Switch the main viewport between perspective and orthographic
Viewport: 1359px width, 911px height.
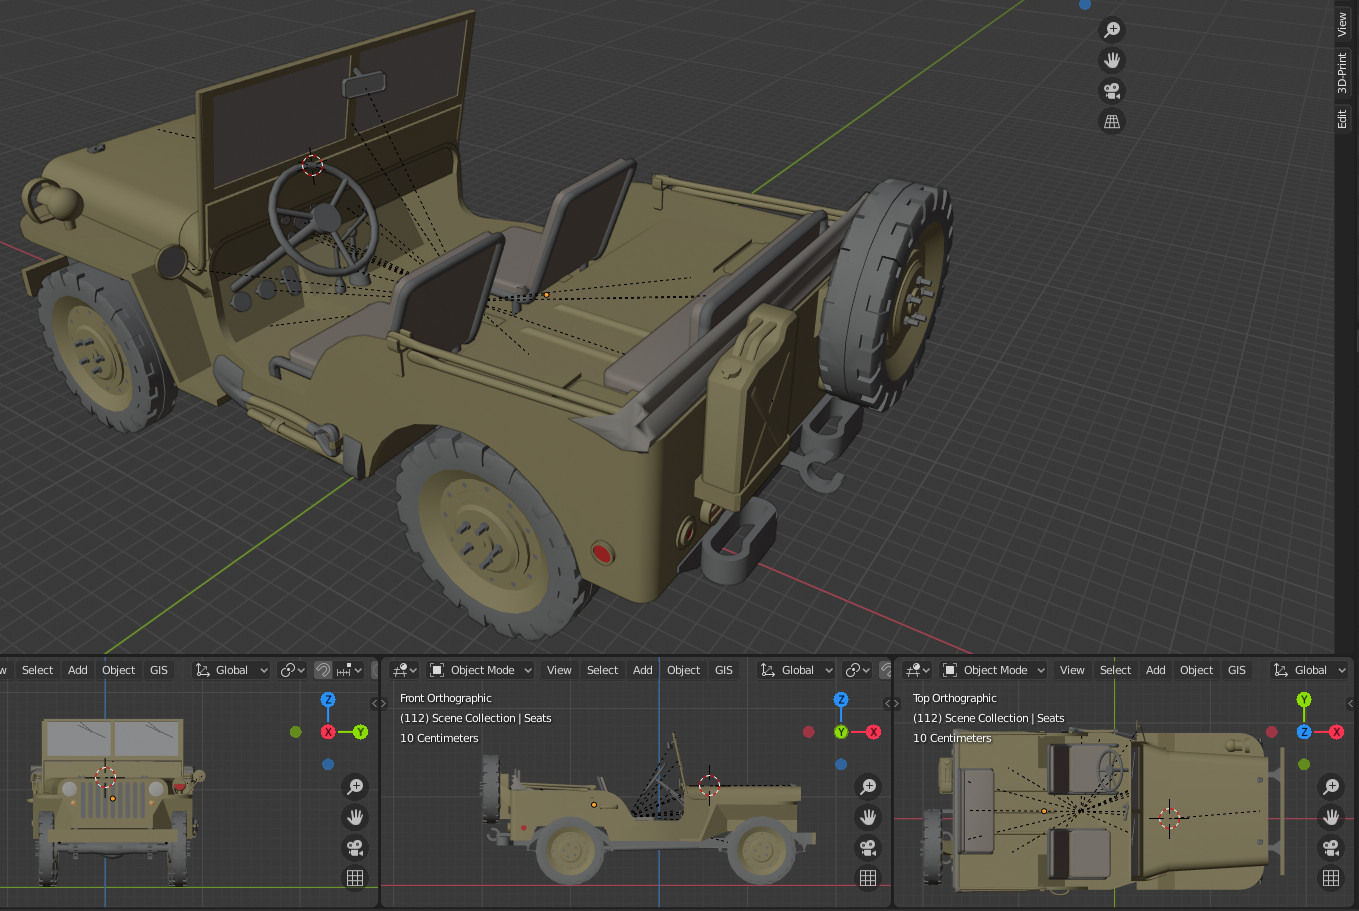coord(1111,122)
